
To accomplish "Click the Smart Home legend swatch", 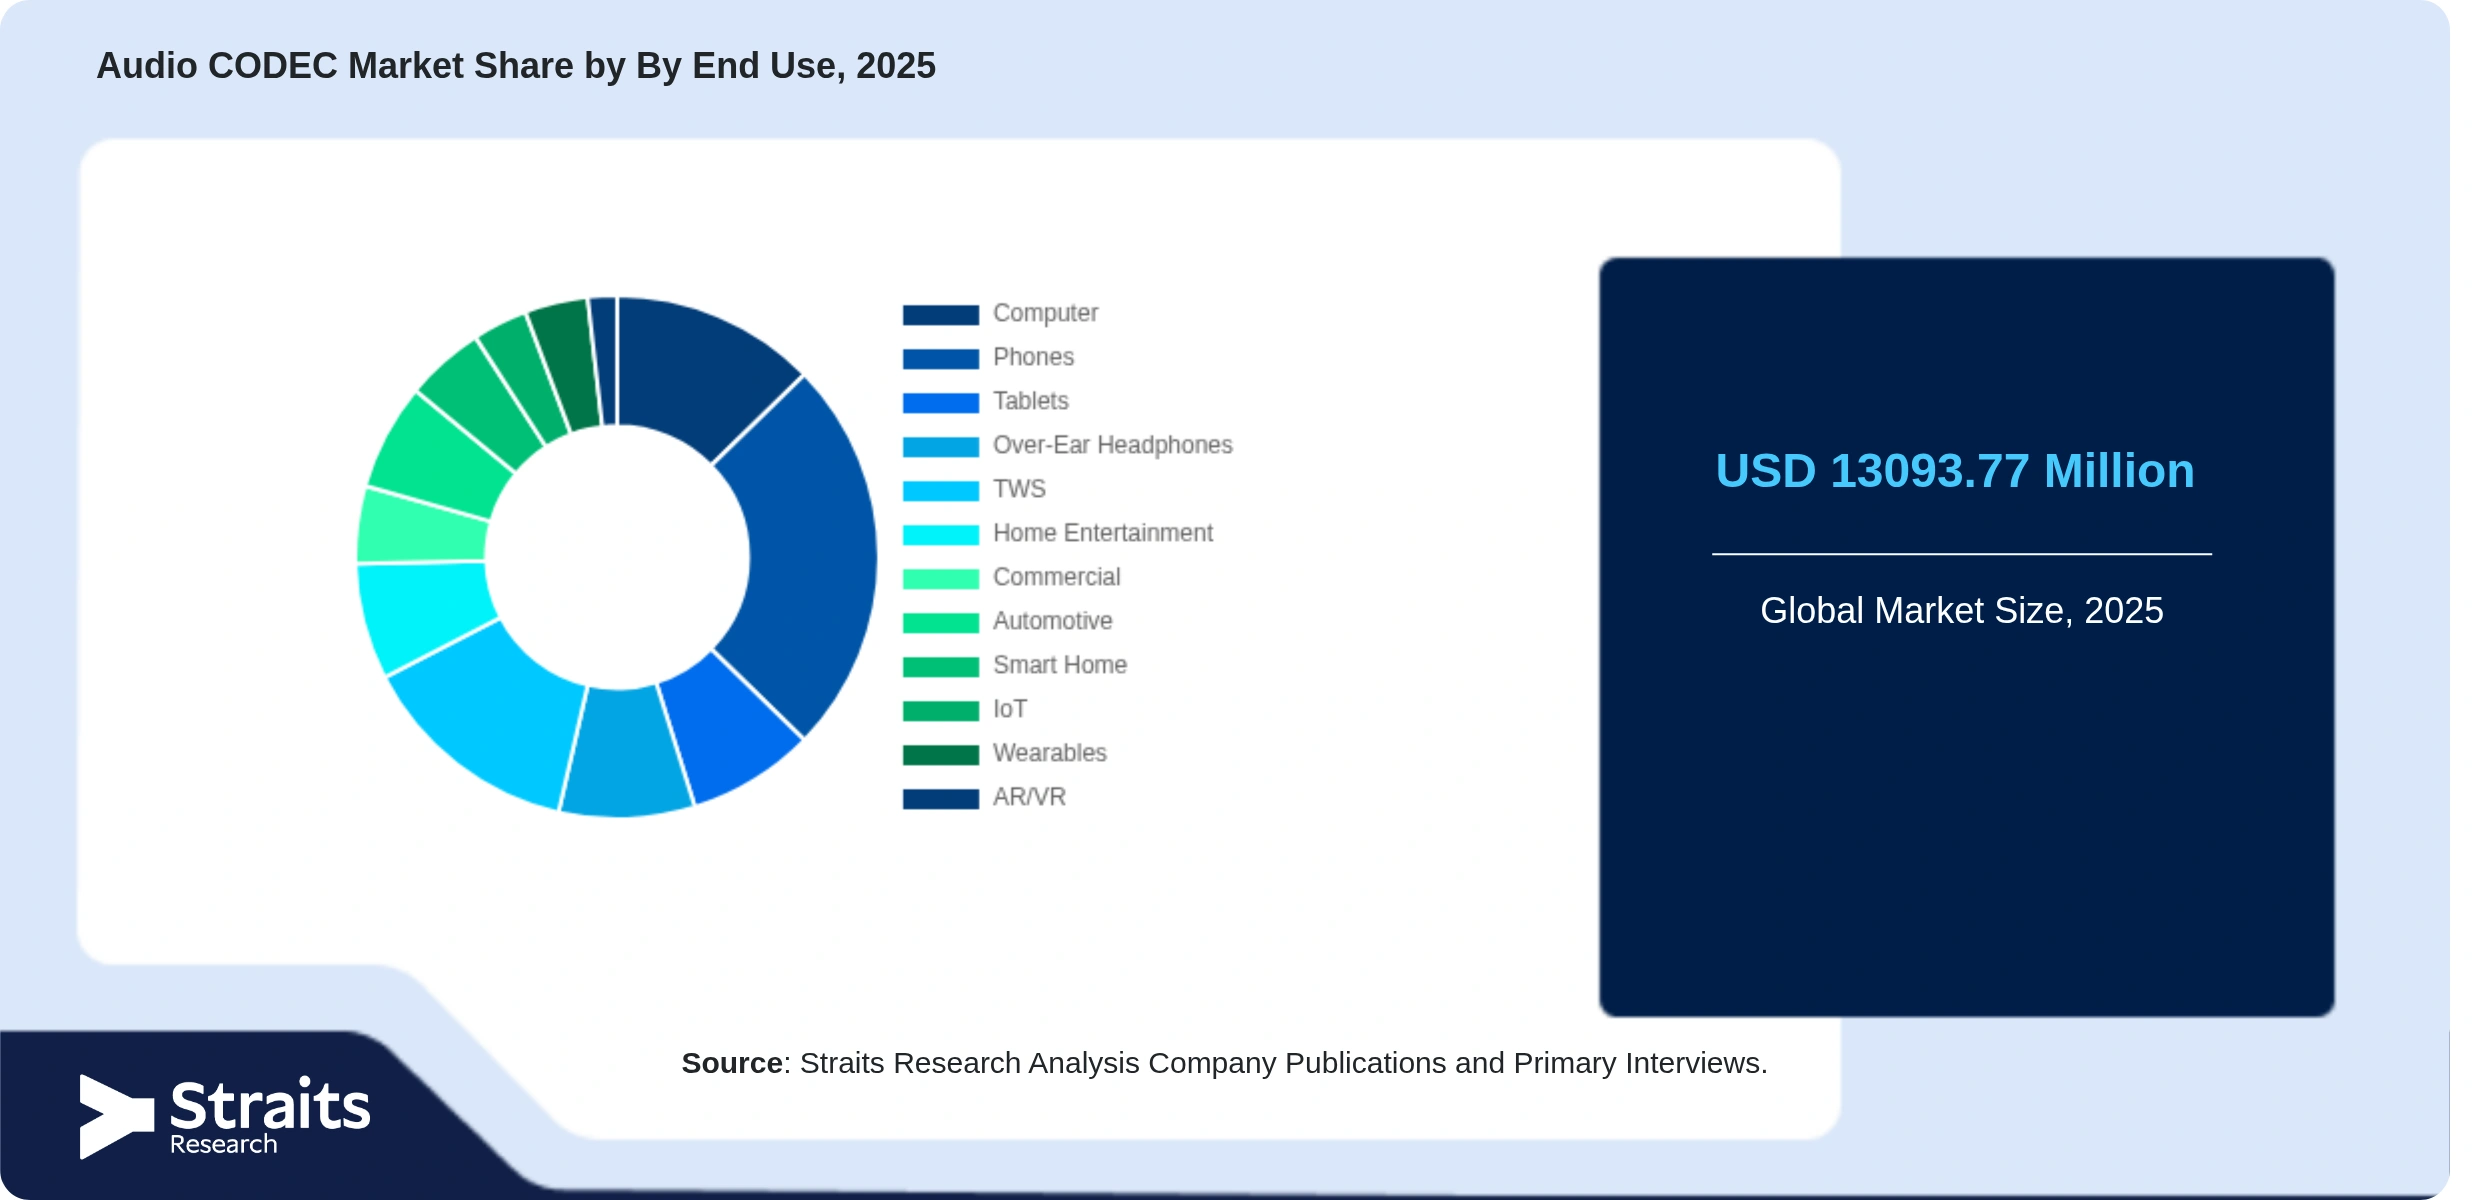I will tap(940, 667).
